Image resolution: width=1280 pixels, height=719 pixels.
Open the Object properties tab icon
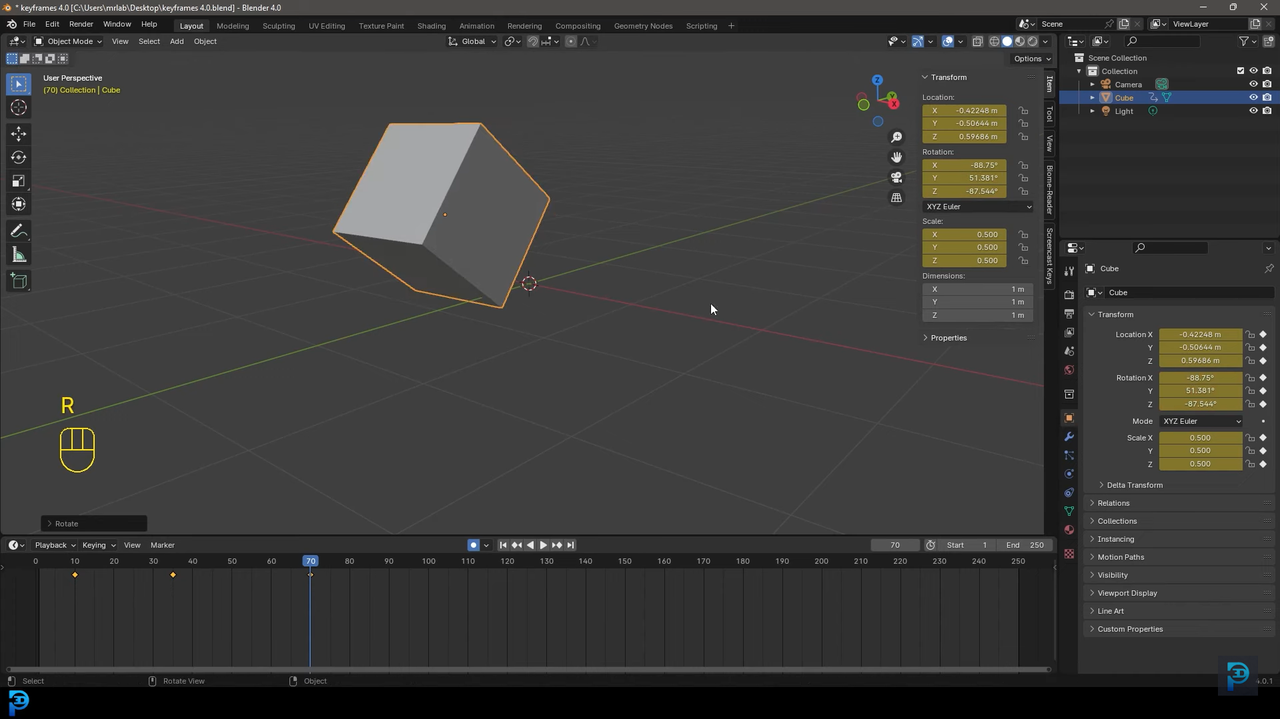[x=1069, y=418]
